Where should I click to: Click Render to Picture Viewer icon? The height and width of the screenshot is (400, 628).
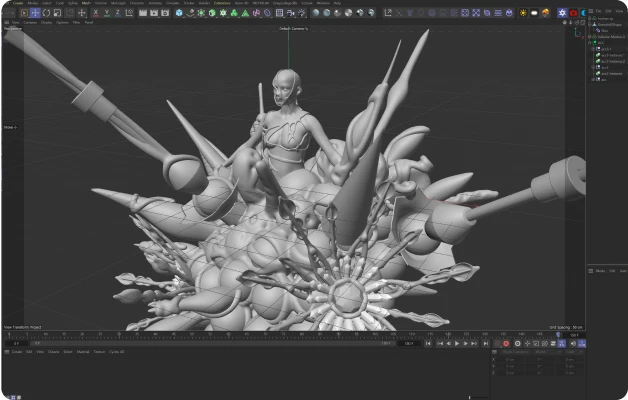click(154, 13)
